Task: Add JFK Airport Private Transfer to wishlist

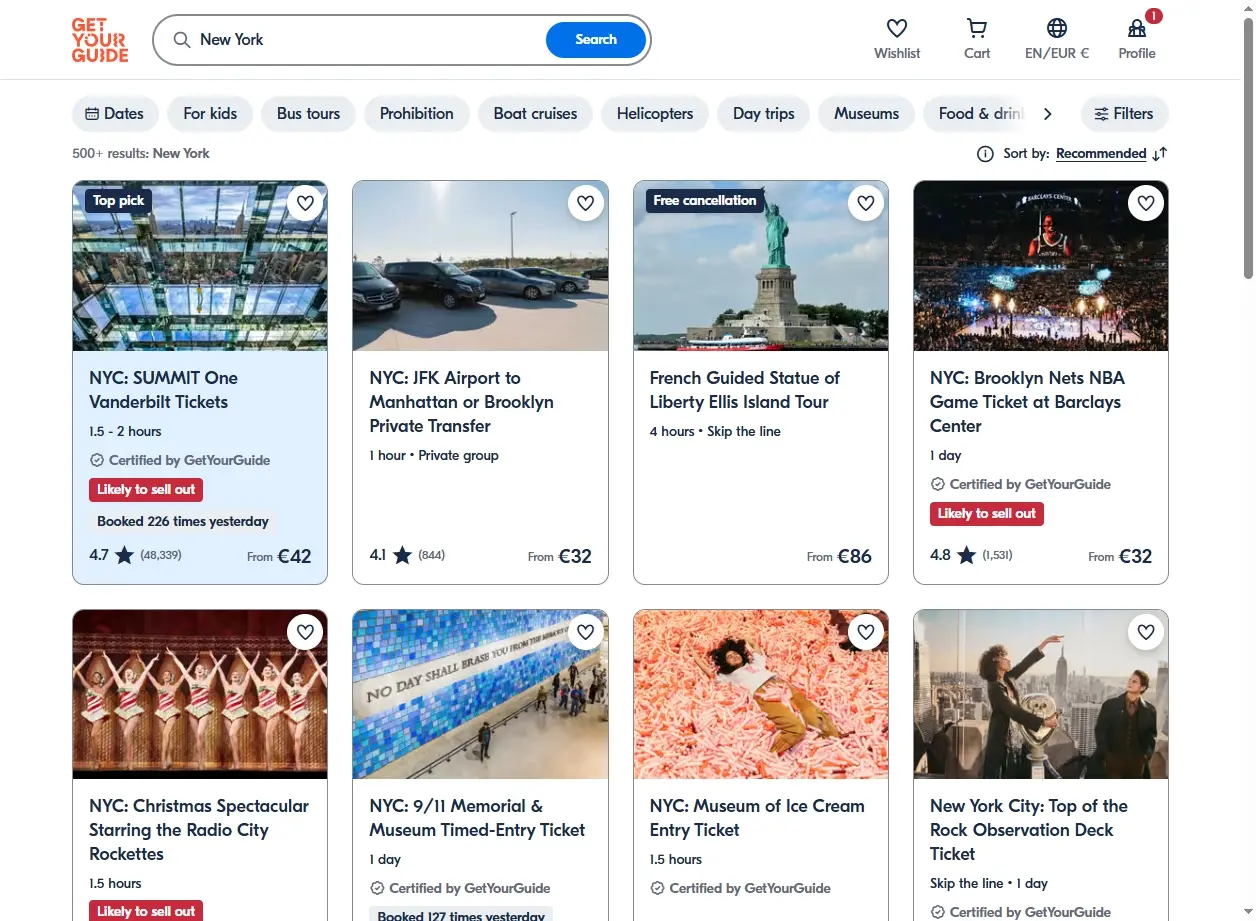Action: [586, 203]
